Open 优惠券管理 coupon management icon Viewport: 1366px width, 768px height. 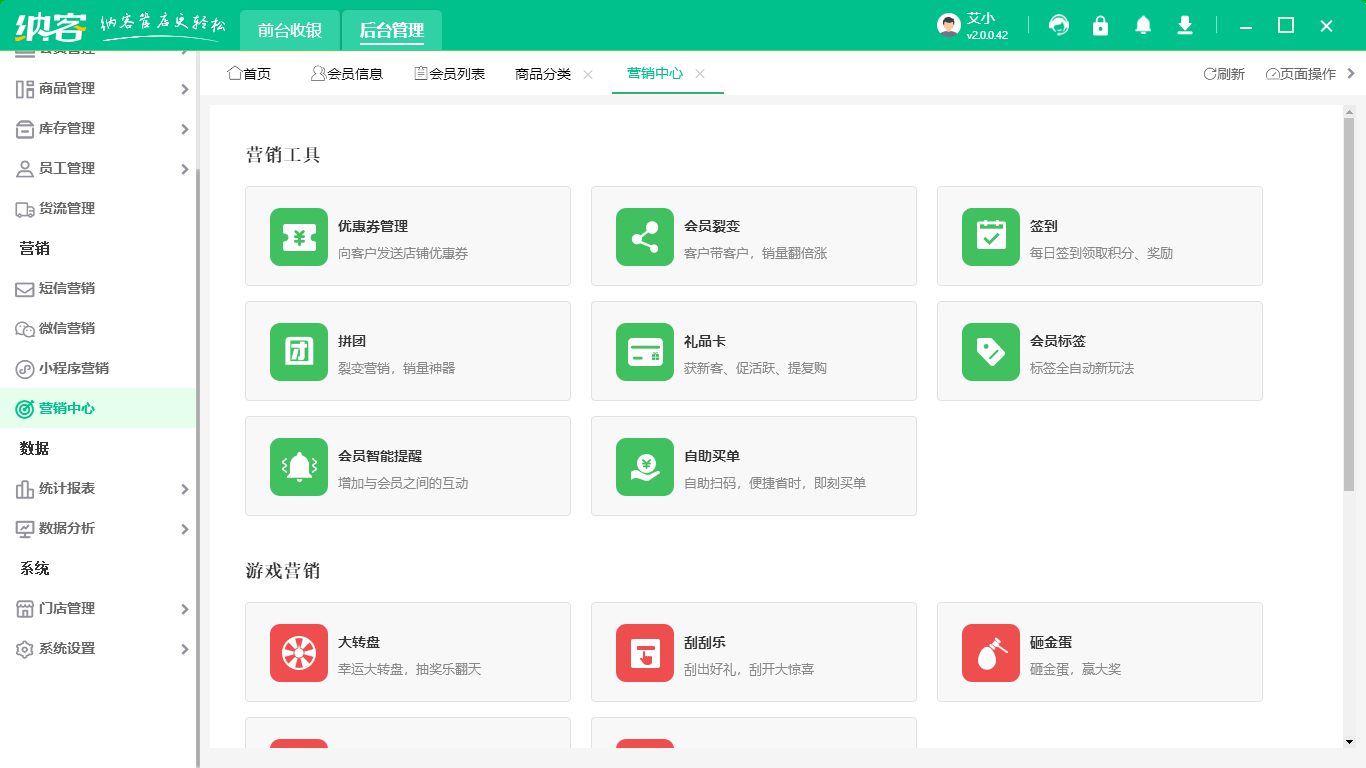tap(298, 236)
